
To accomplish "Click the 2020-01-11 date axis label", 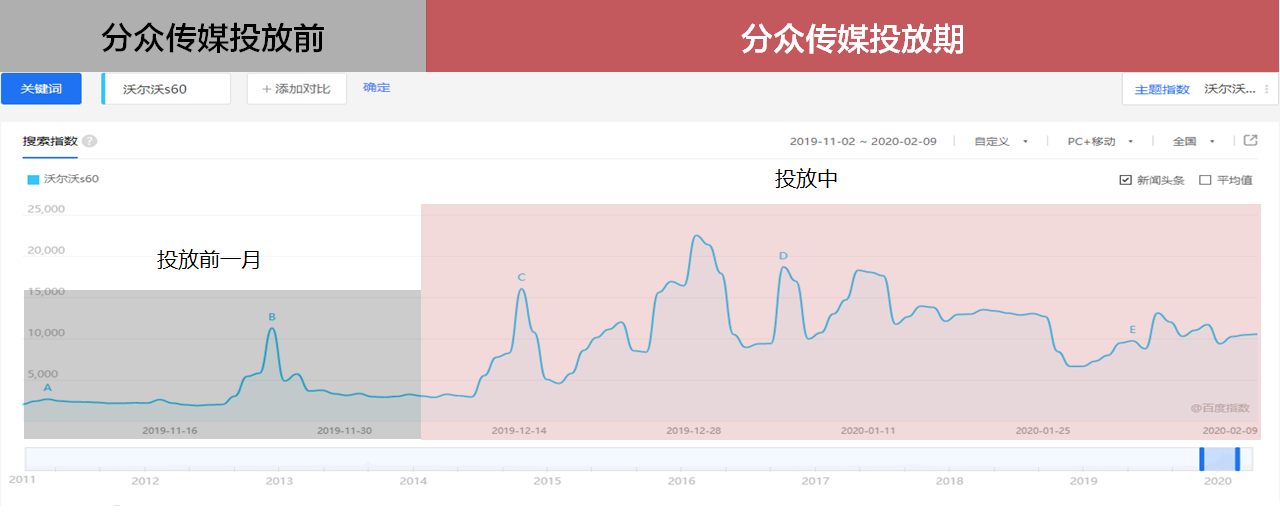I will tap(868, 430).
